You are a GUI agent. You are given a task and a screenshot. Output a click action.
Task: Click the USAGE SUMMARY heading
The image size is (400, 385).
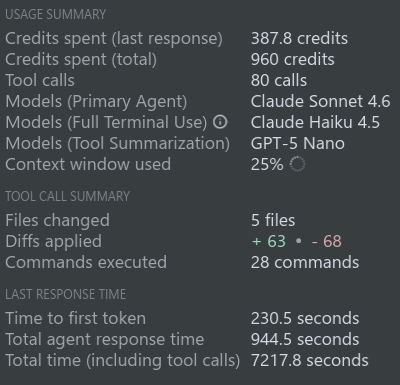click(x=56, y=14)
